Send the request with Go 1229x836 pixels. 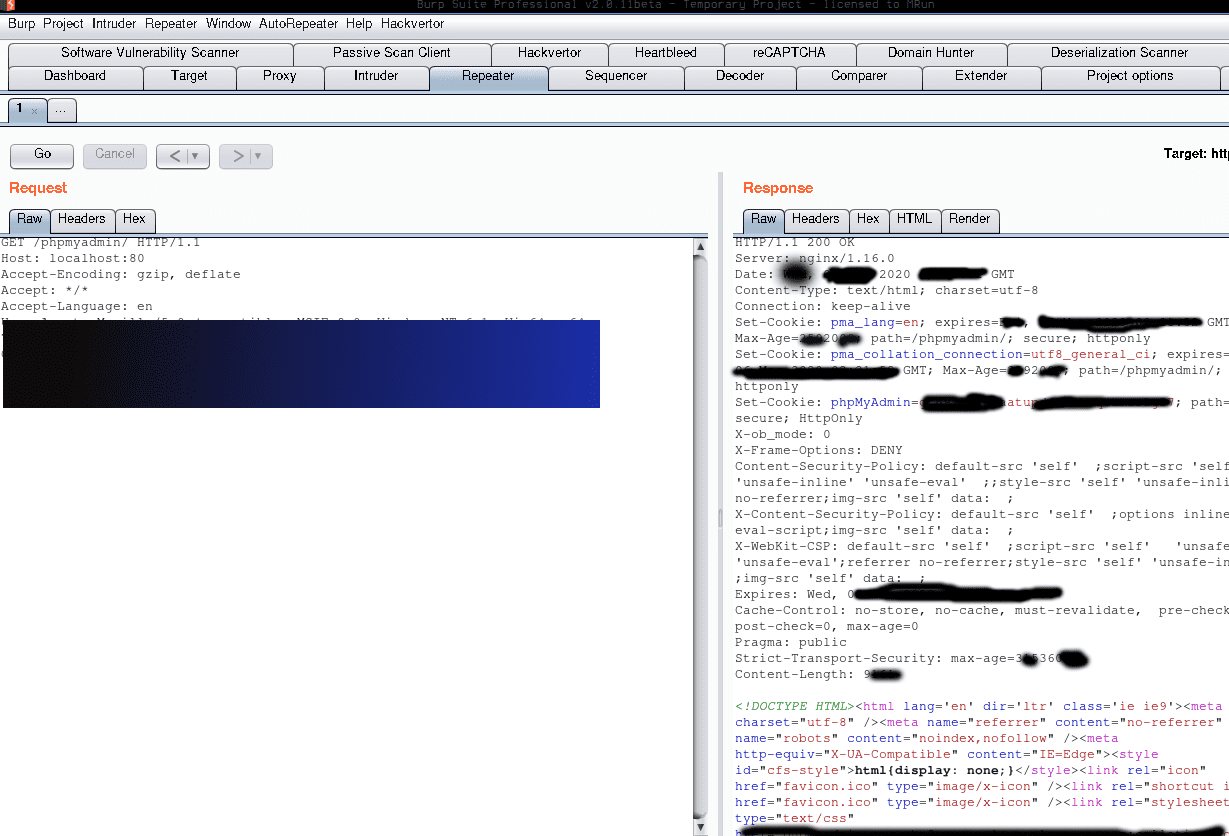click(42, 154)
